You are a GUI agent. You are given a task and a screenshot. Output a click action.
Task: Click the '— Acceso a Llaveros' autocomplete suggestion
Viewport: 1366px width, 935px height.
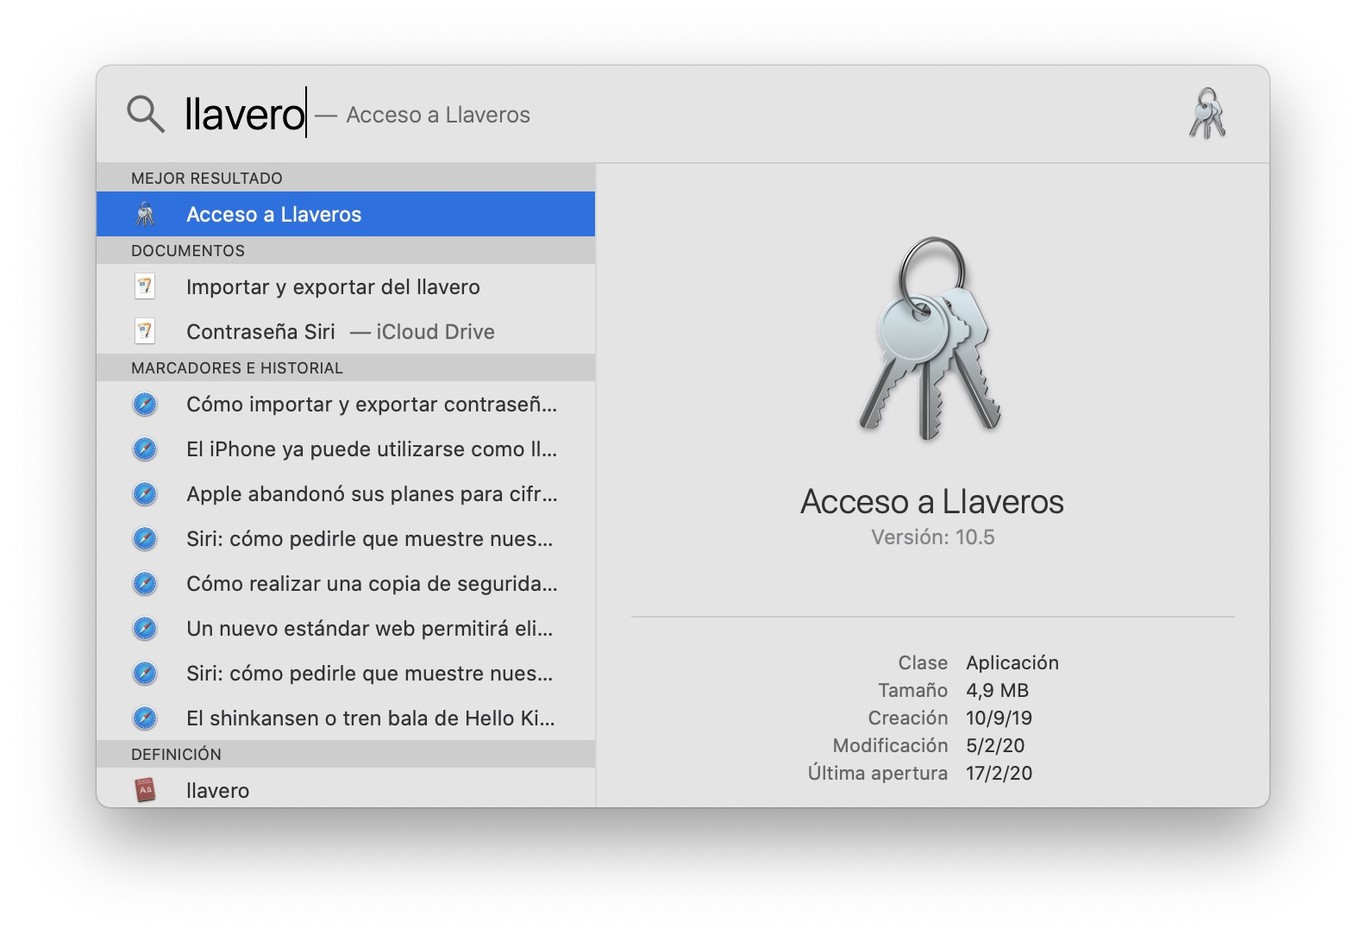coord(423,115)
